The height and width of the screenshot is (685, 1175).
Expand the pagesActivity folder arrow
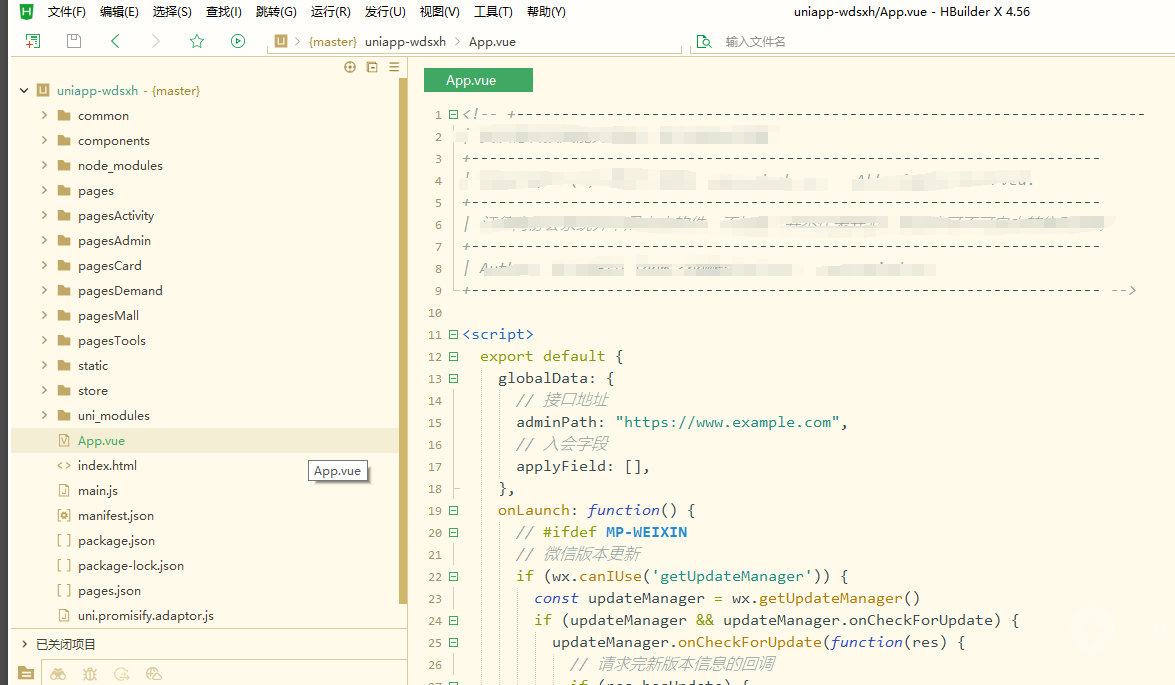[x=44, y=215]
